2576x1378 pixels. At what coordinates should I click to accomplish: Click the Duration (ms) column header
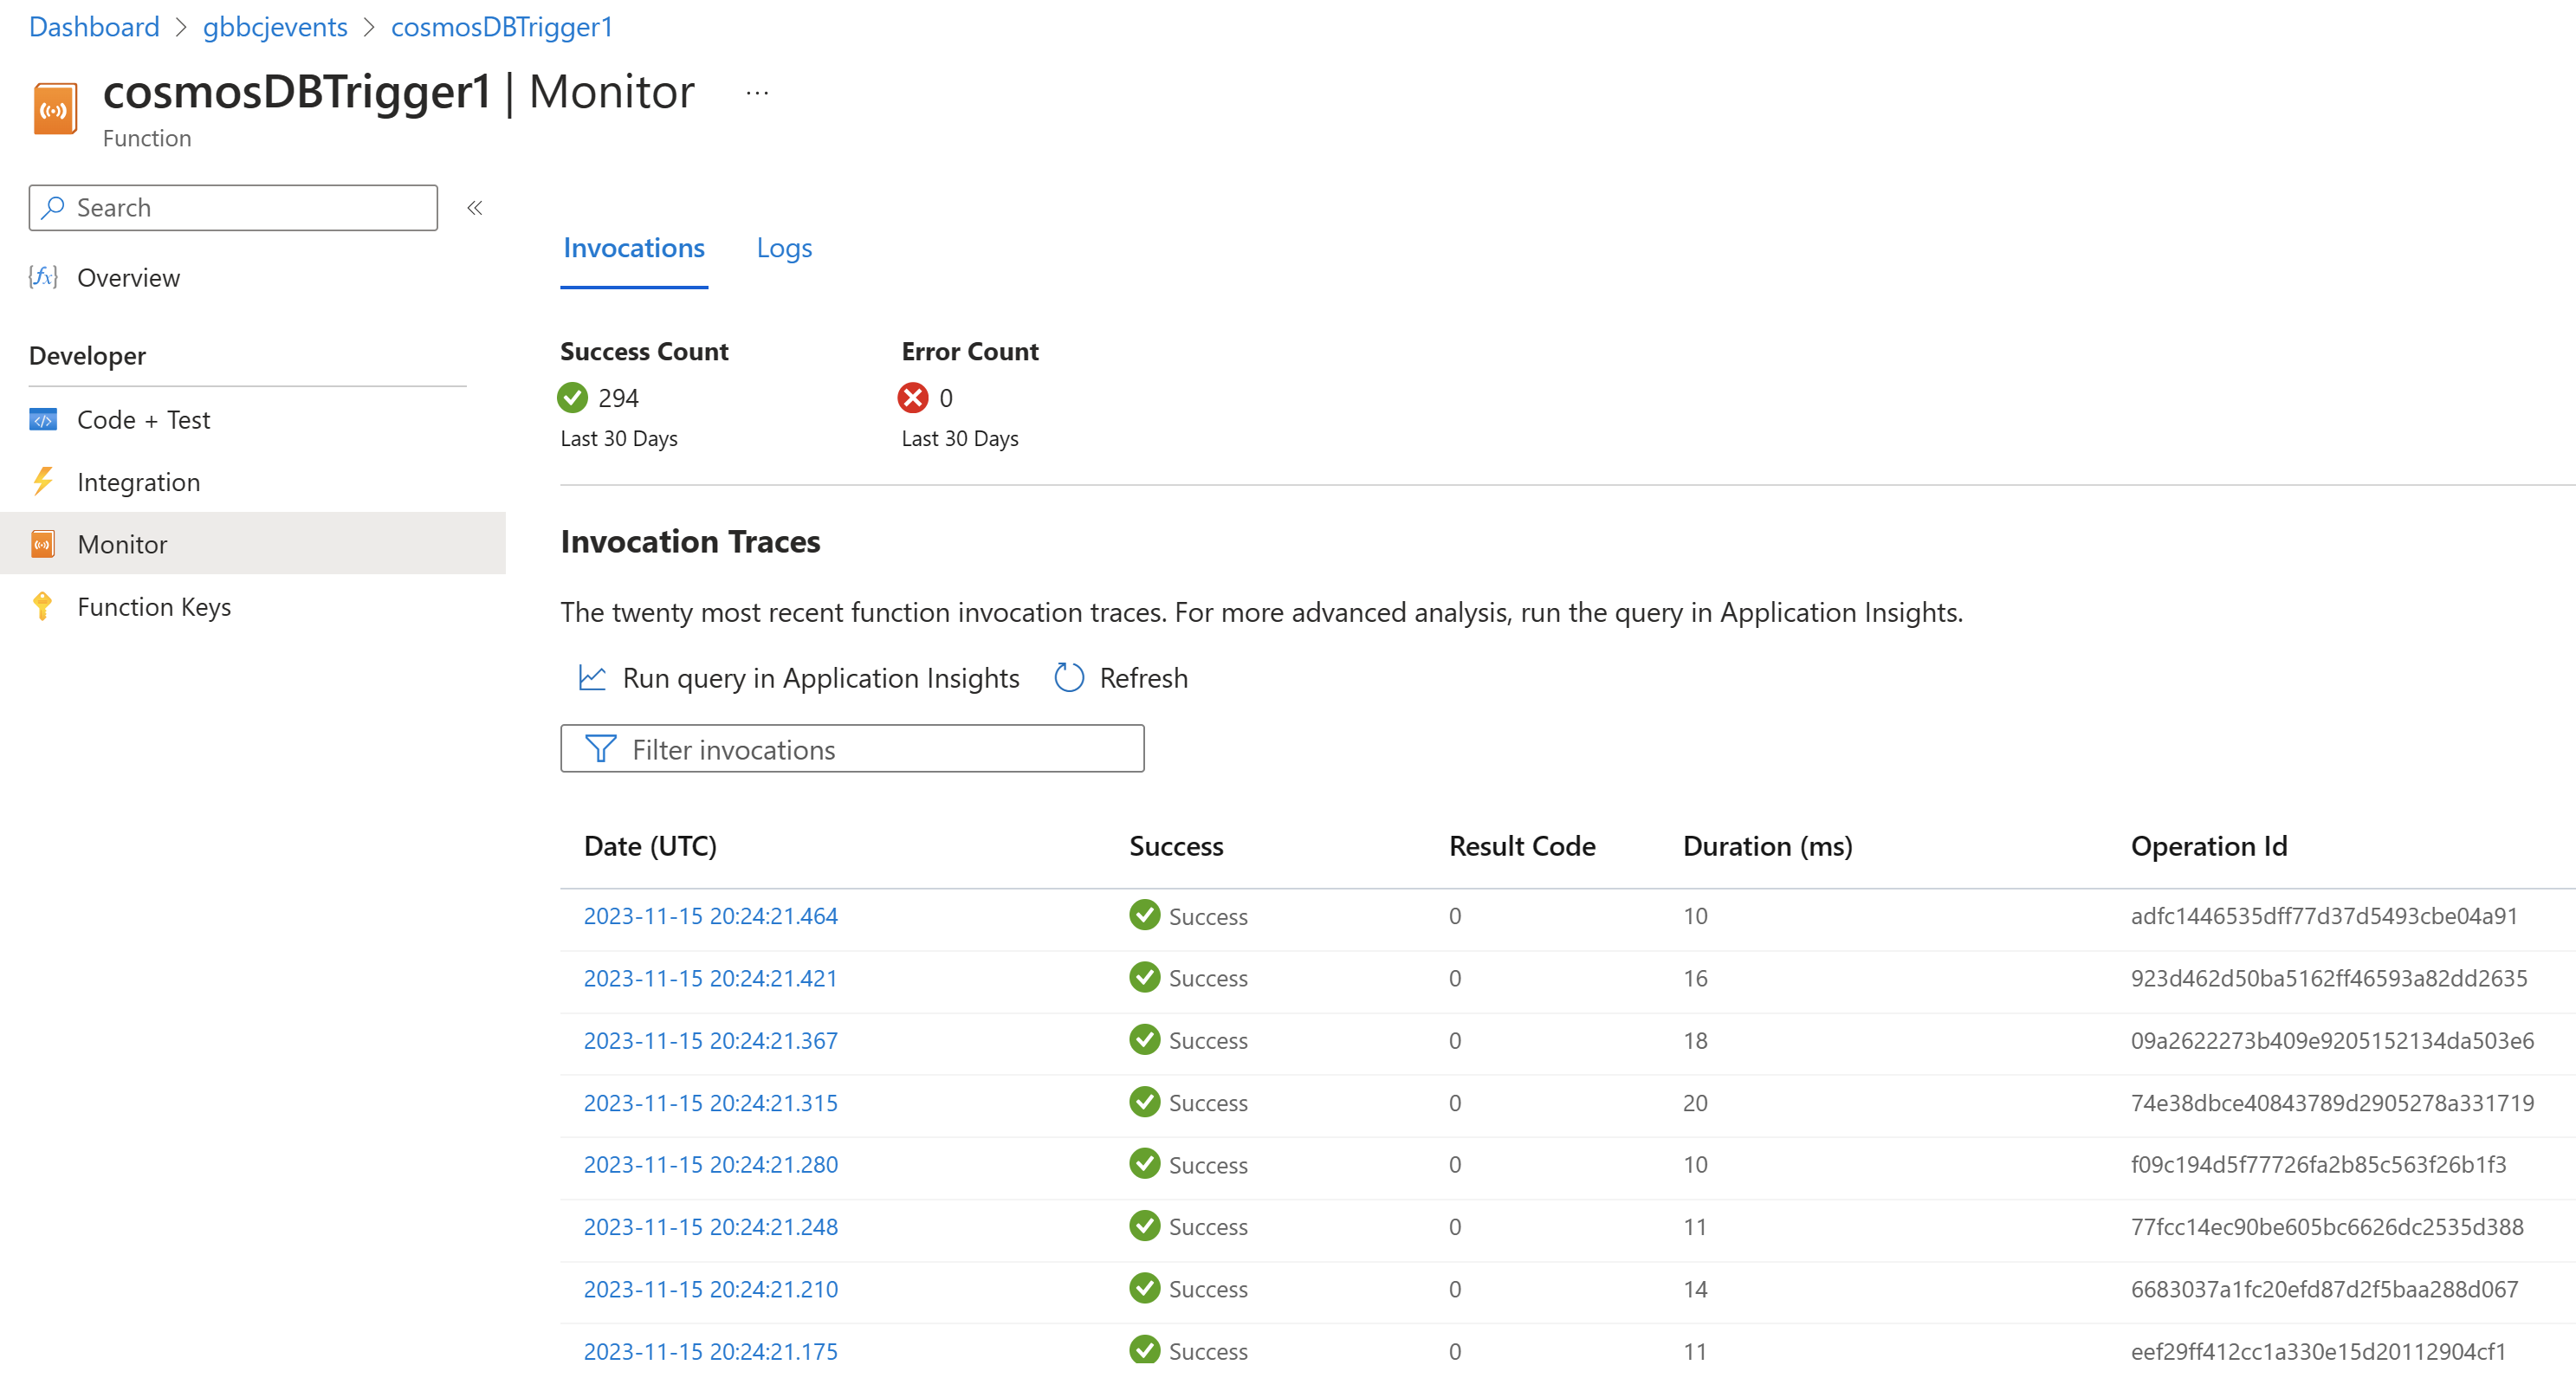point(1767,846)
